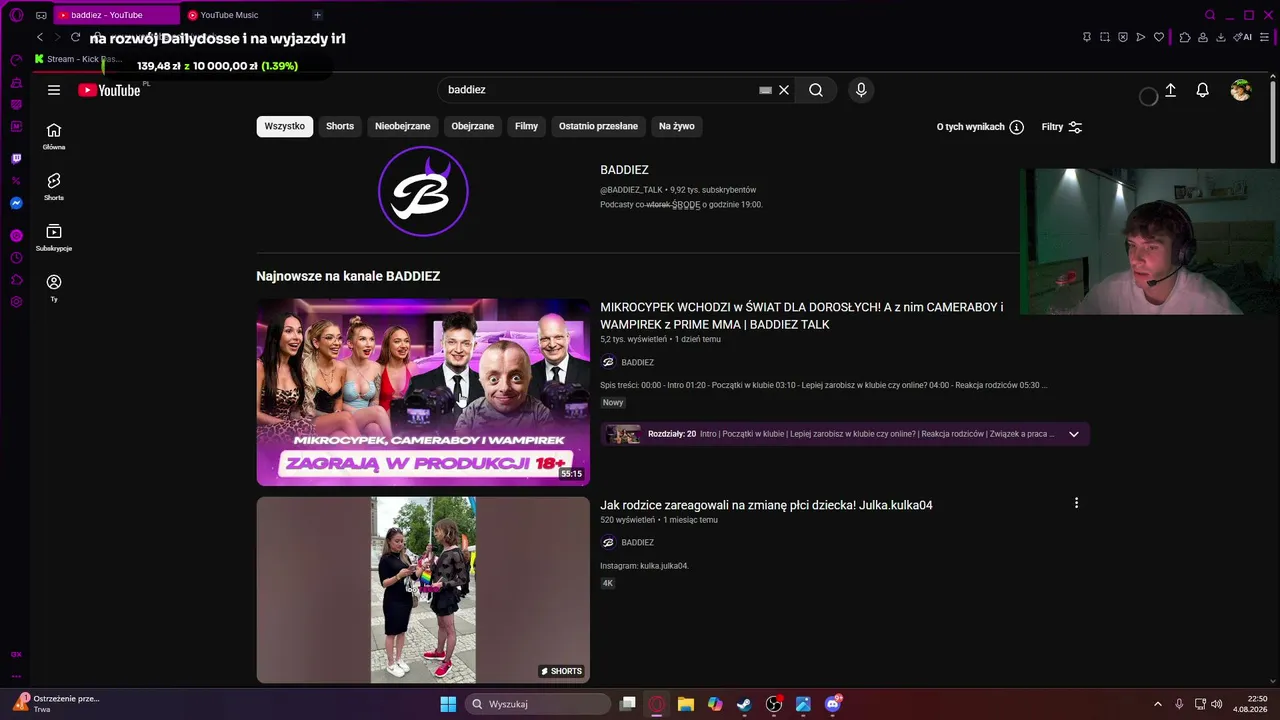Open the Twitch panel in Opera sidebar

pyautogui.click(x=16, y=159)
